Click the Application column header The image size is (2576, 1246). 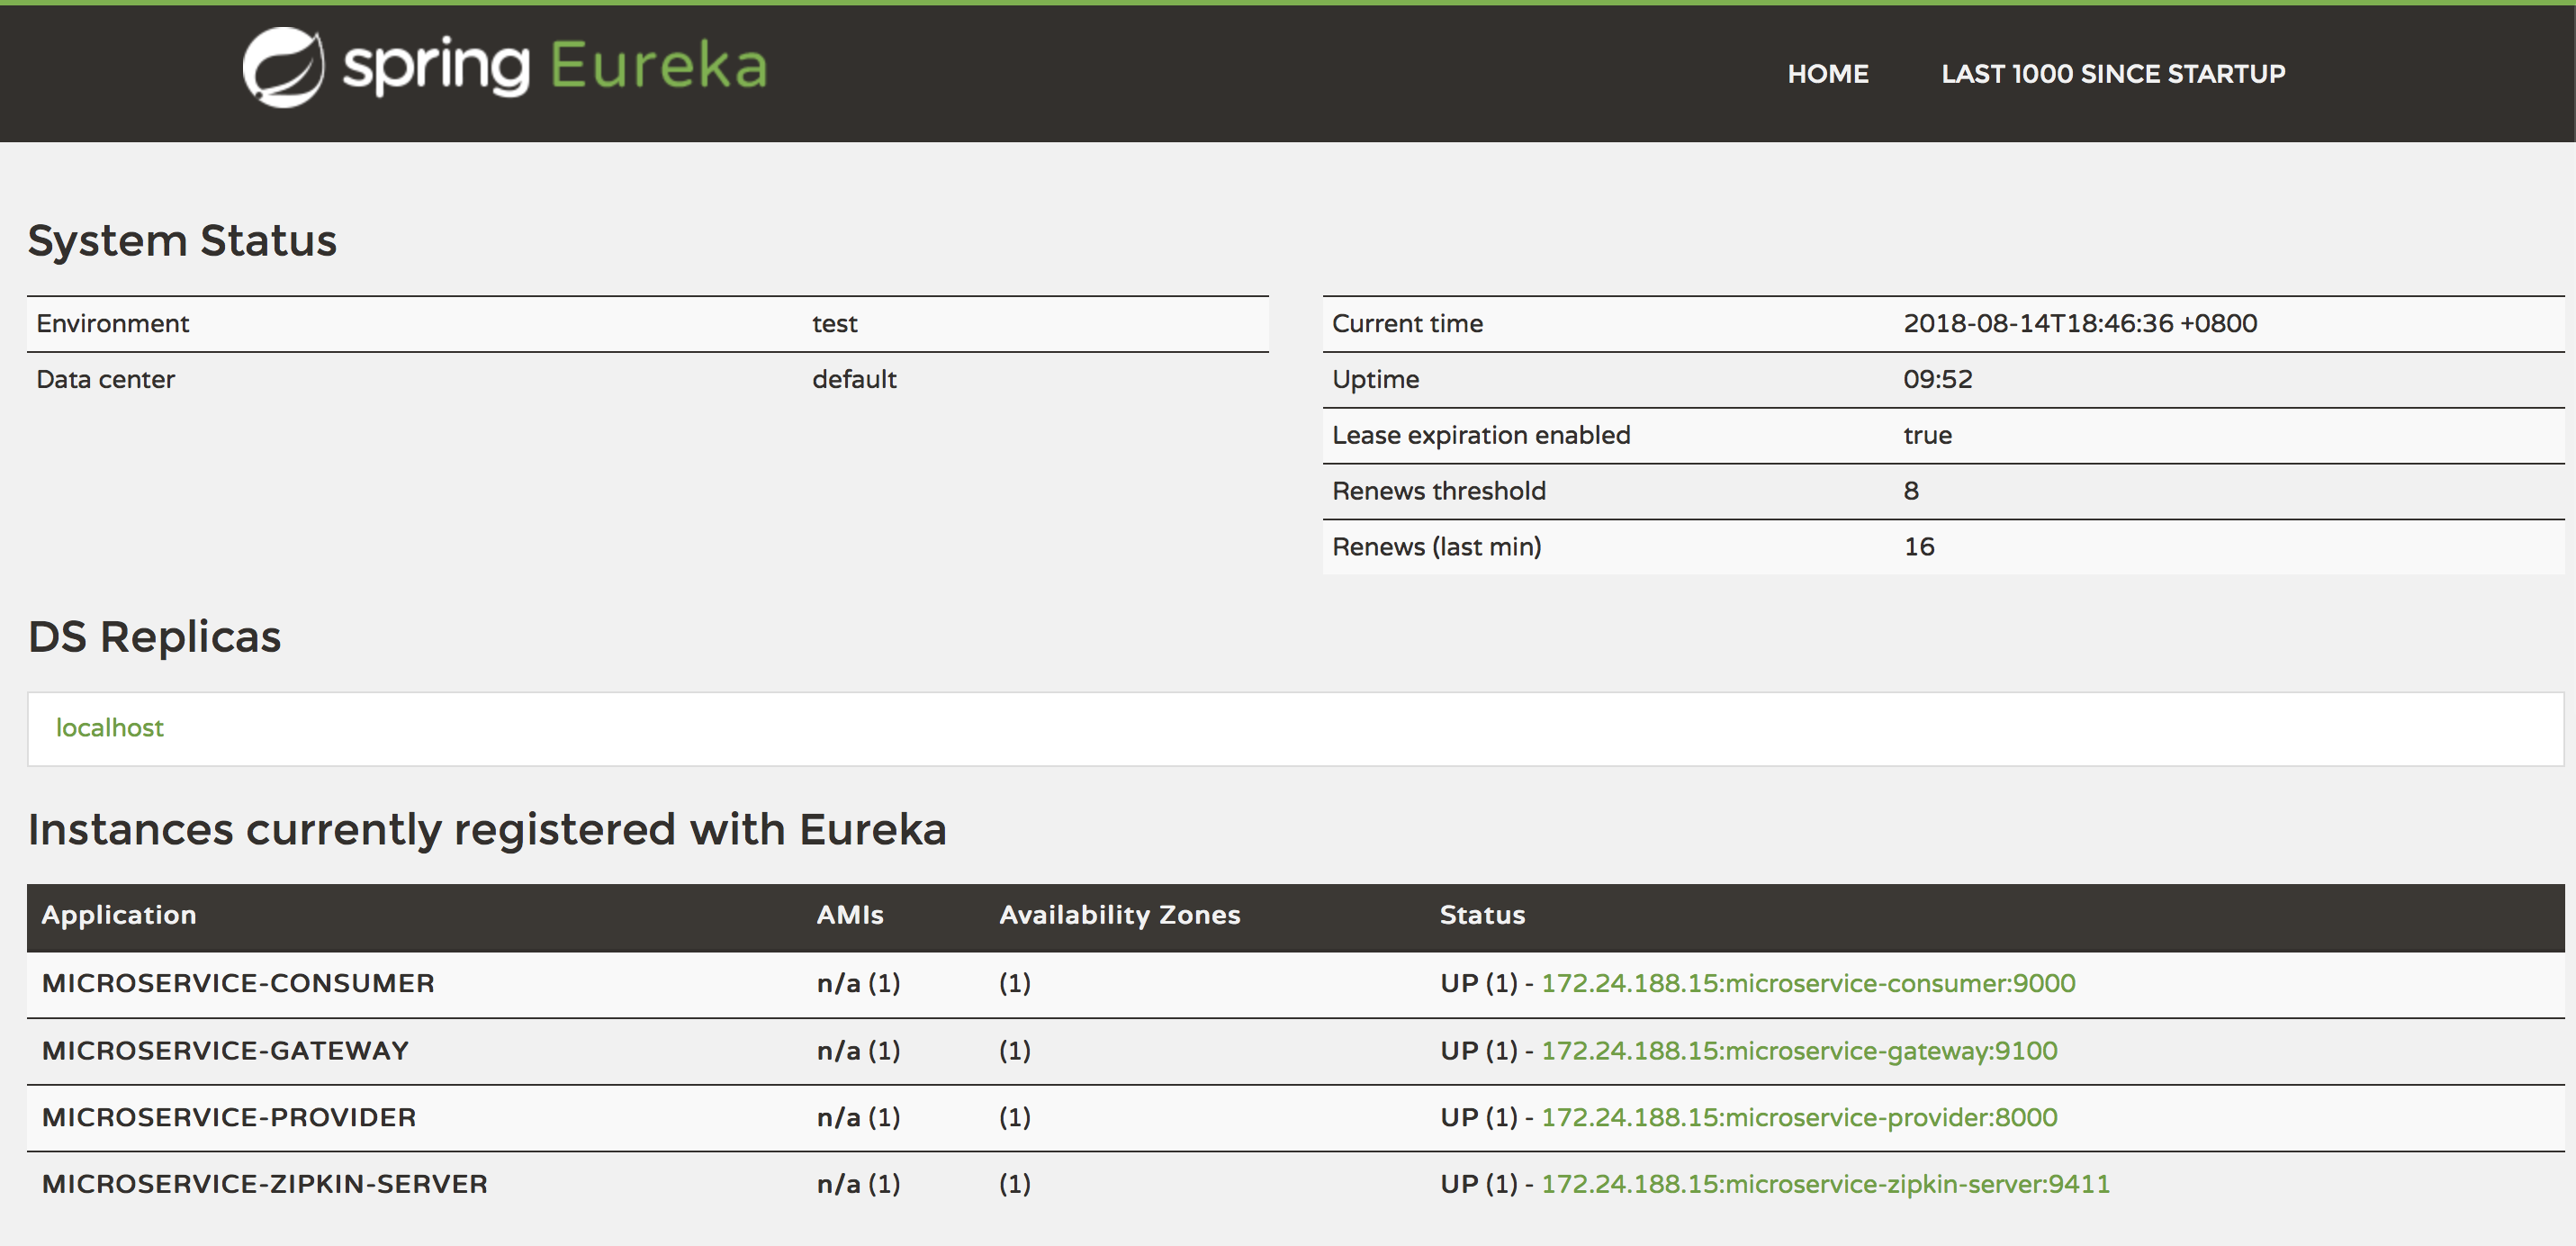tap(119, 915)
